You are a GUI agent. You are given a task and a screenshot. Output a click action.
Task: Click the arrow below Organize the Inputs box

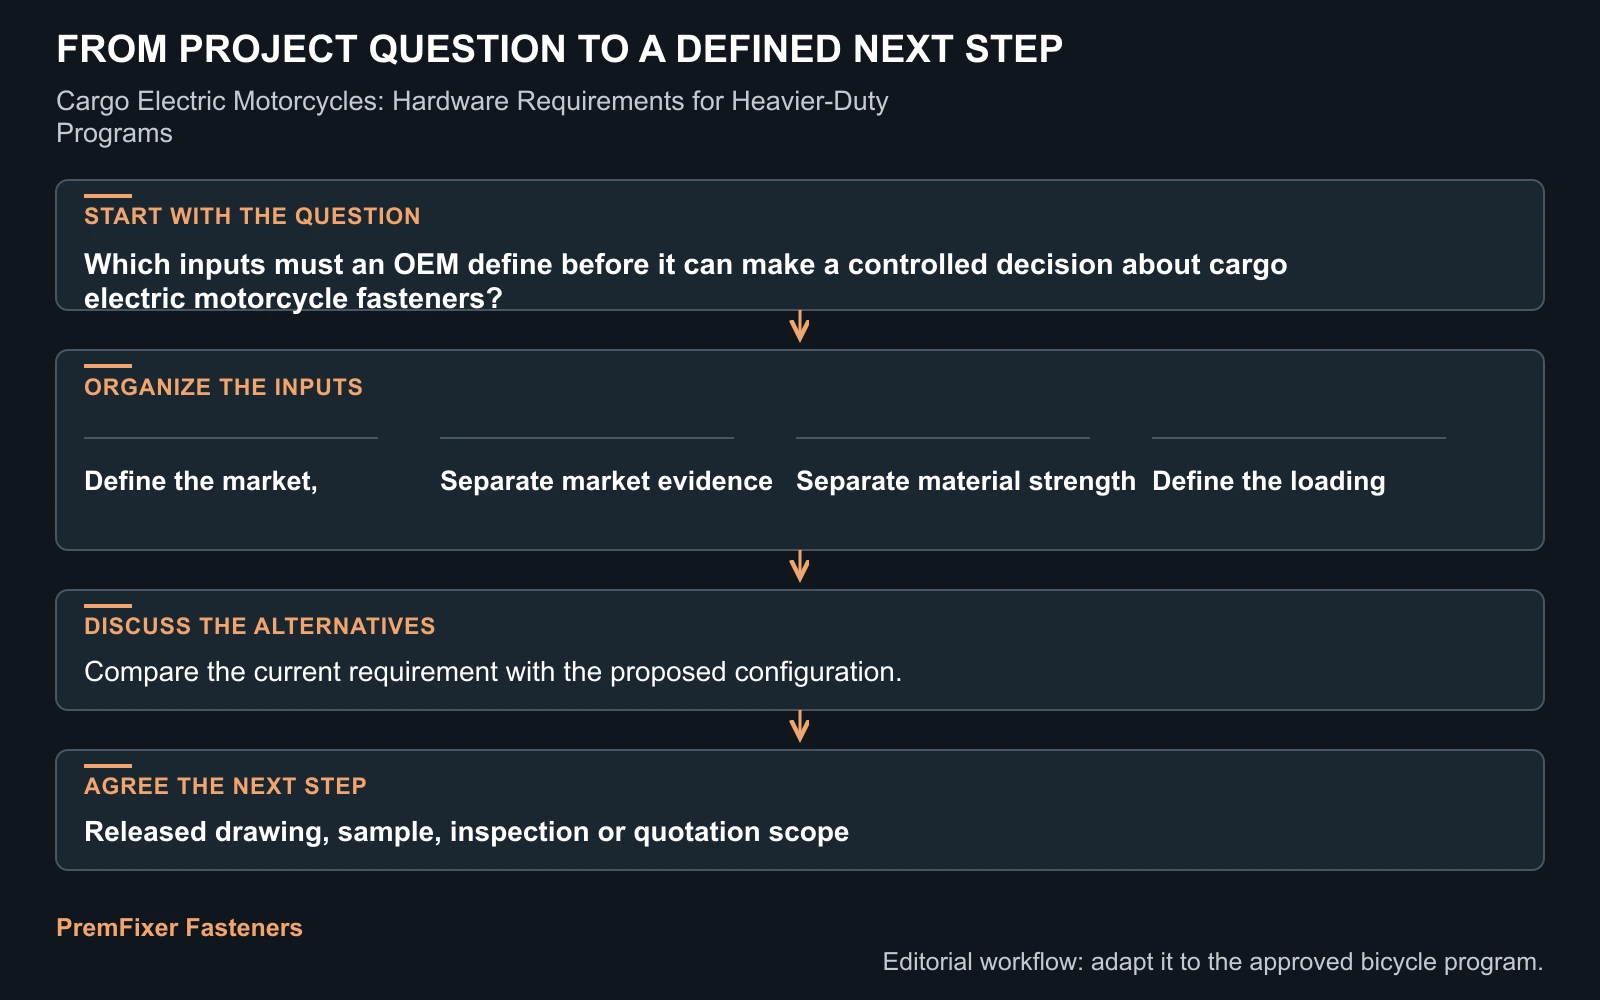click(799, 567)
